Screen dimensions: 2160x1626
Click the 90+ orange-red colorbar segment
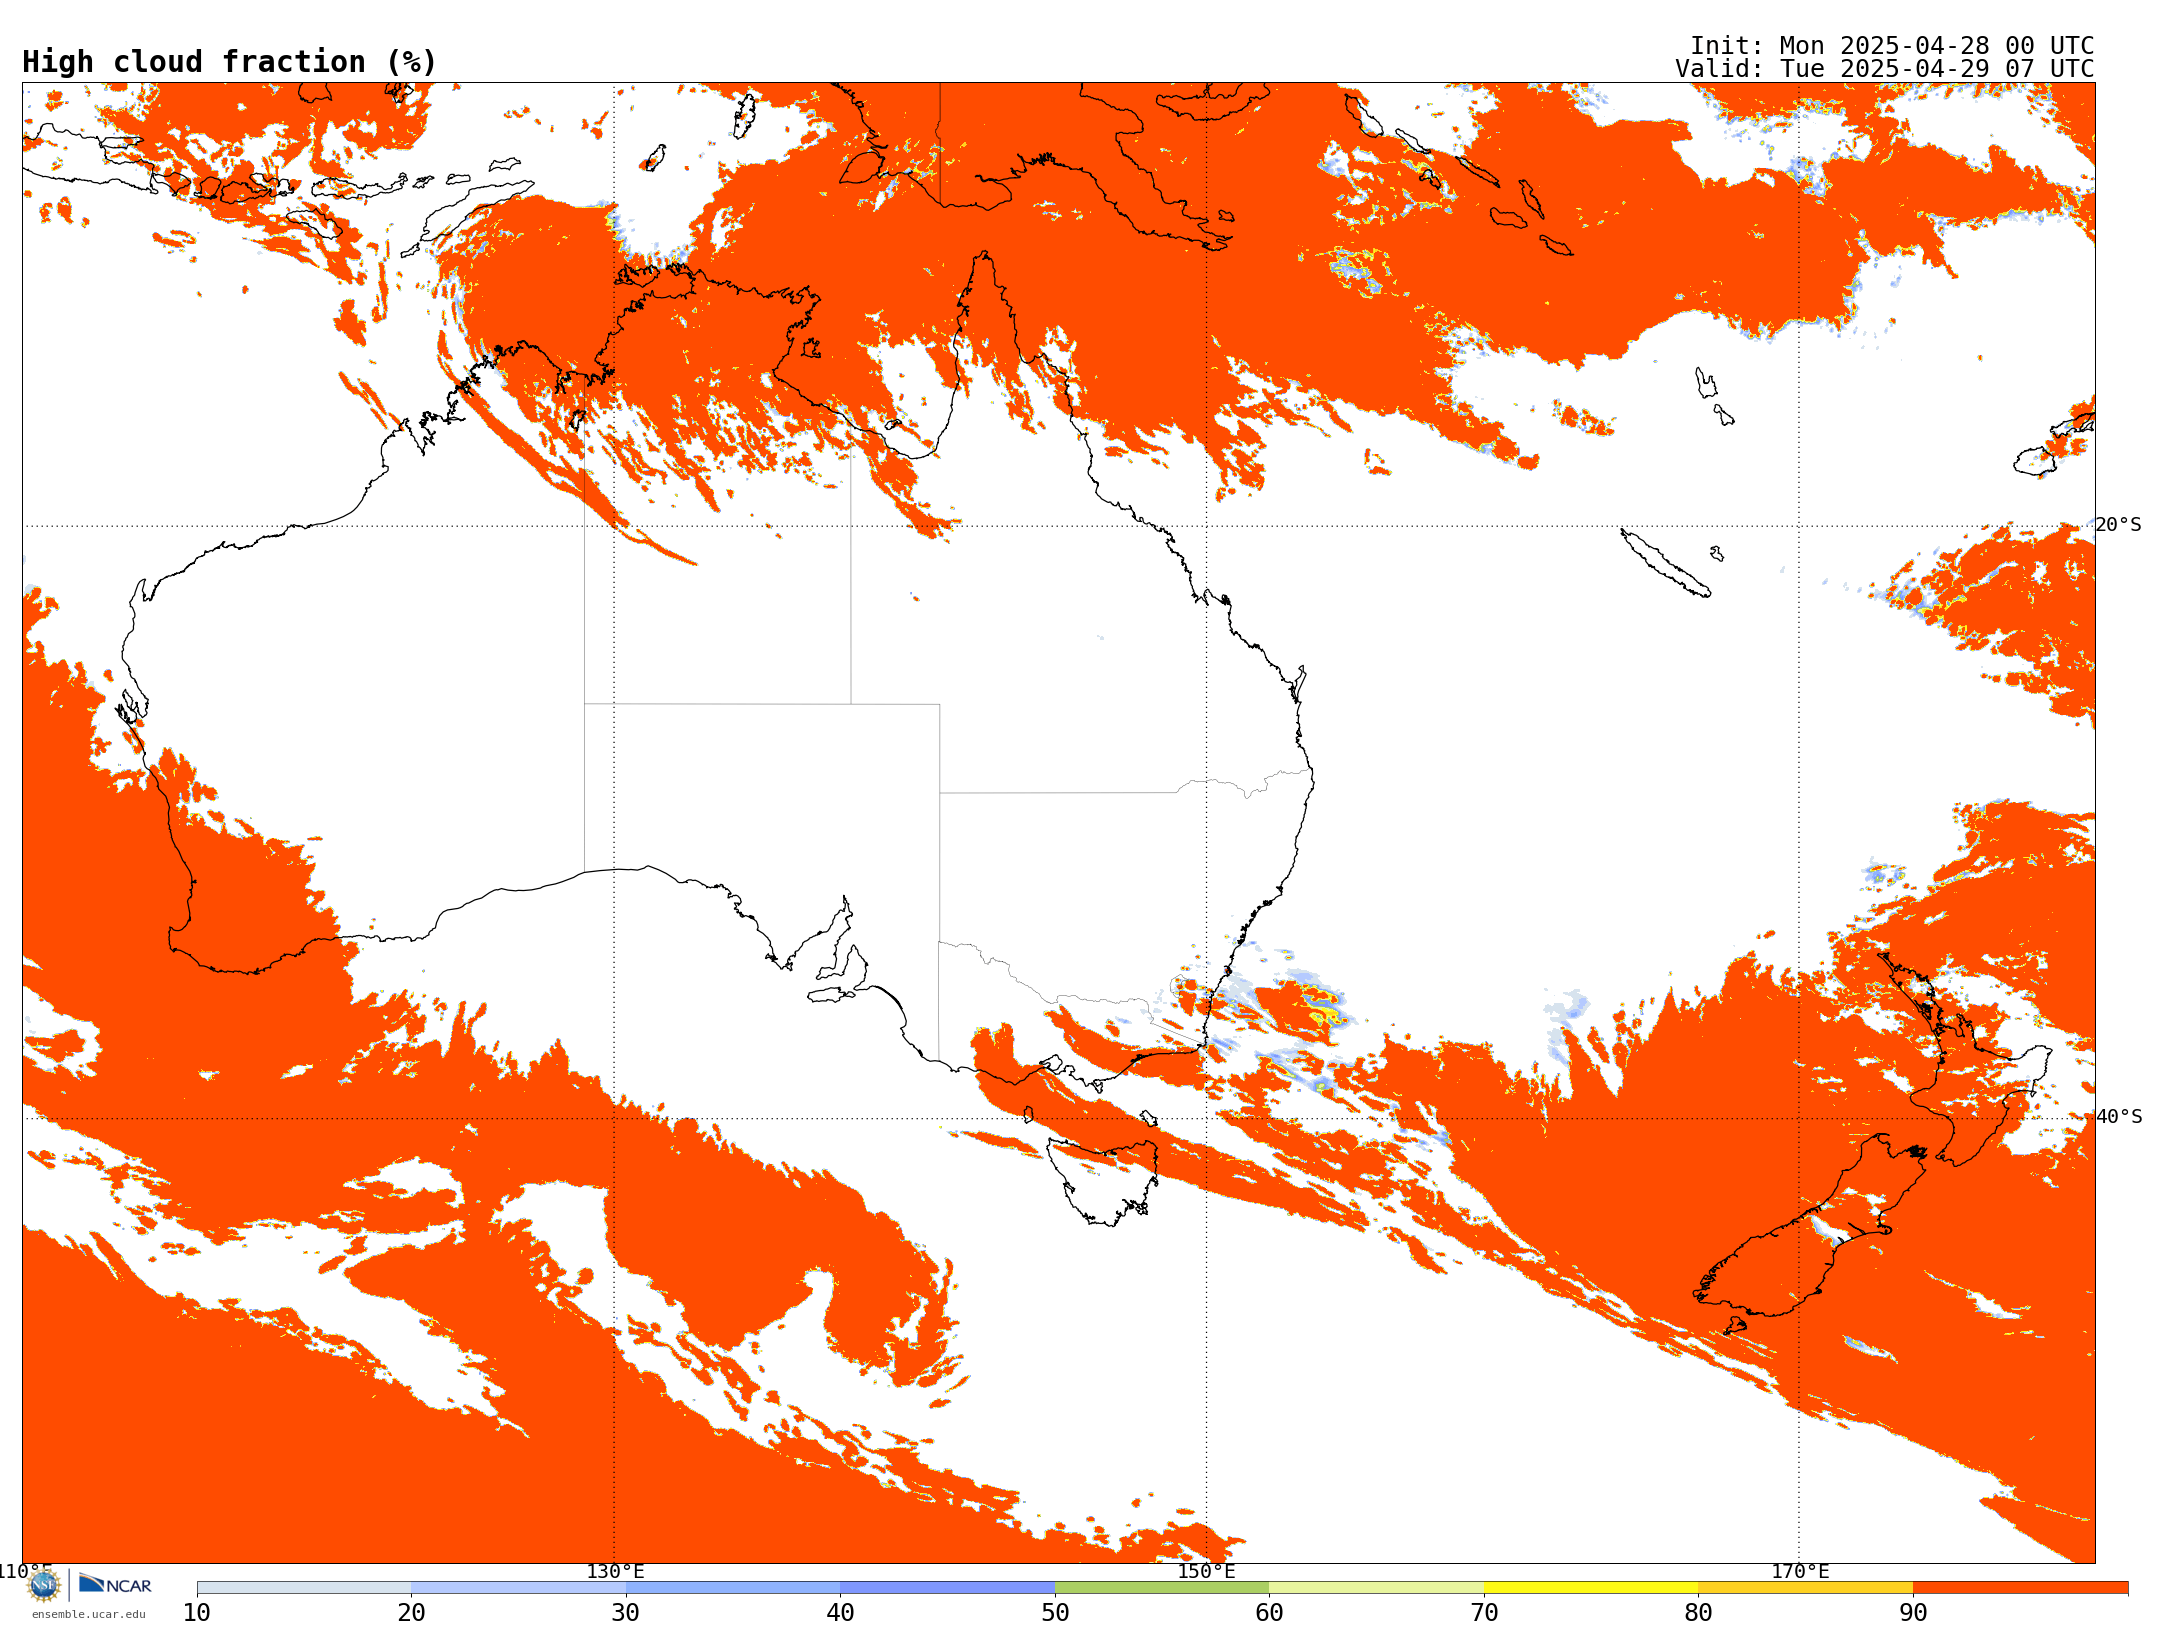point(2020,1588)
